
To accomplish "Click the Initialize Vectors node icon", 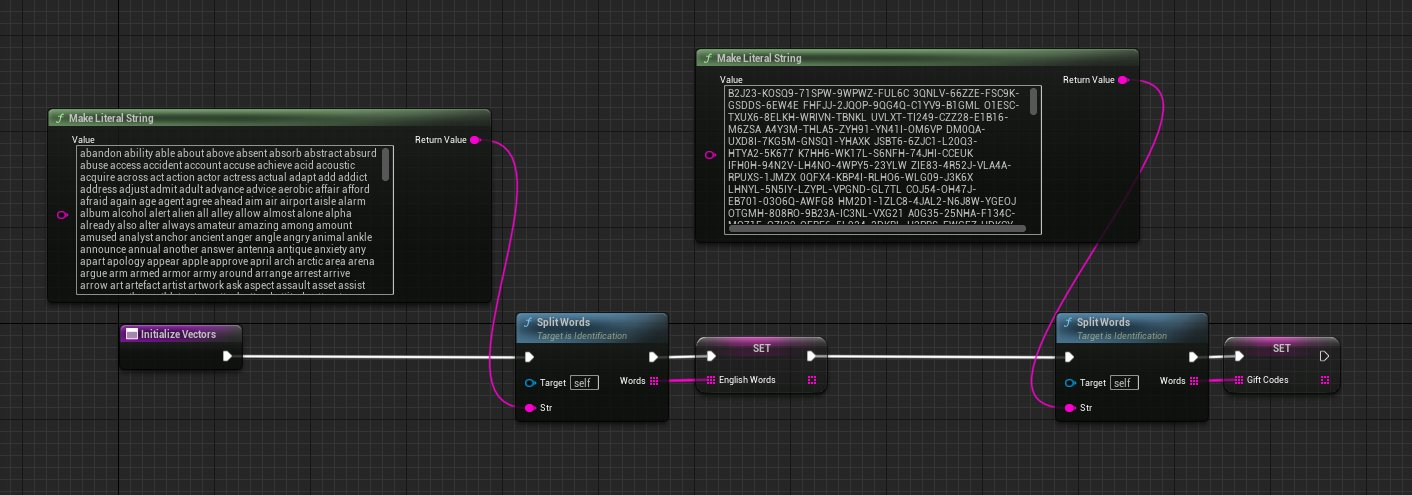I will [x=132, y=334].
